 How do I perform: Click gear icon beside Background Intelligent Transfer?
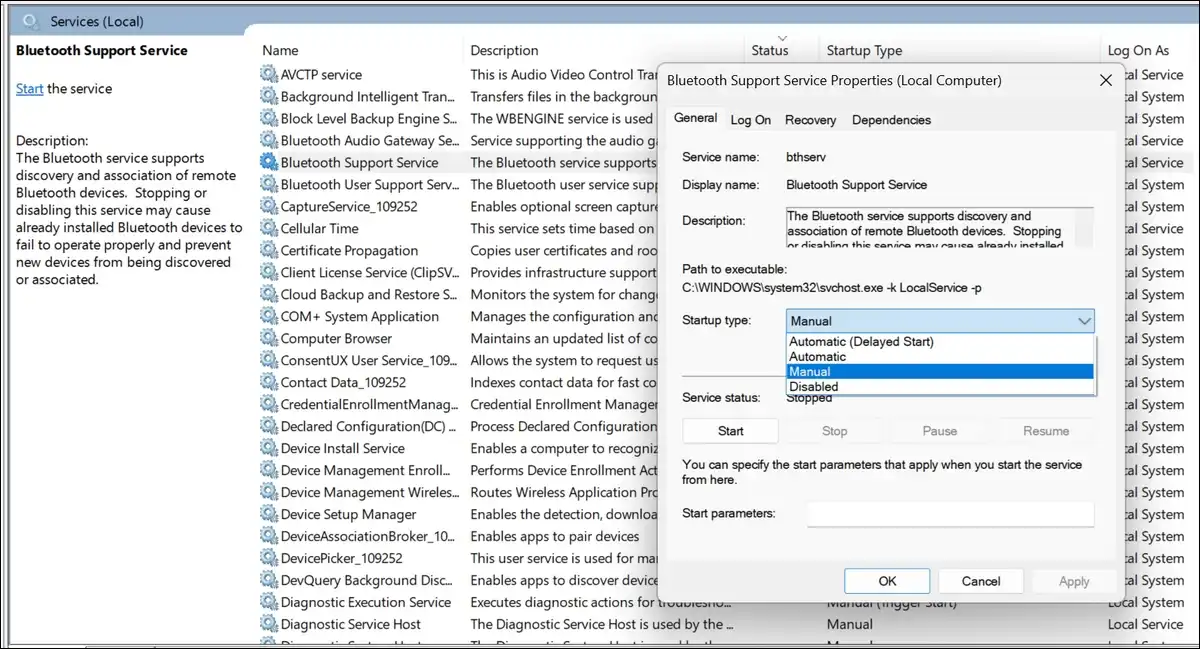point(269,96)
